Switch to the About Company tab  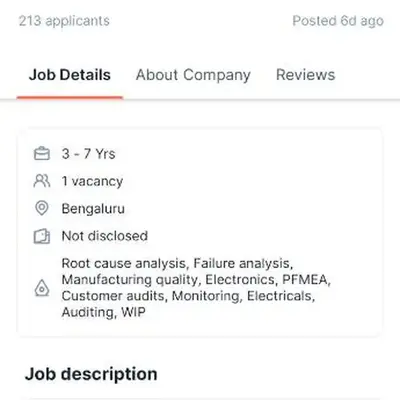coord(193,75)
